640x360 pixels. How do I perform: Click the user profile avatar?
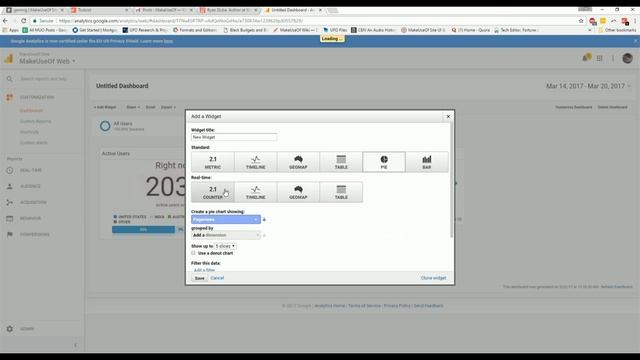point(627,58)
